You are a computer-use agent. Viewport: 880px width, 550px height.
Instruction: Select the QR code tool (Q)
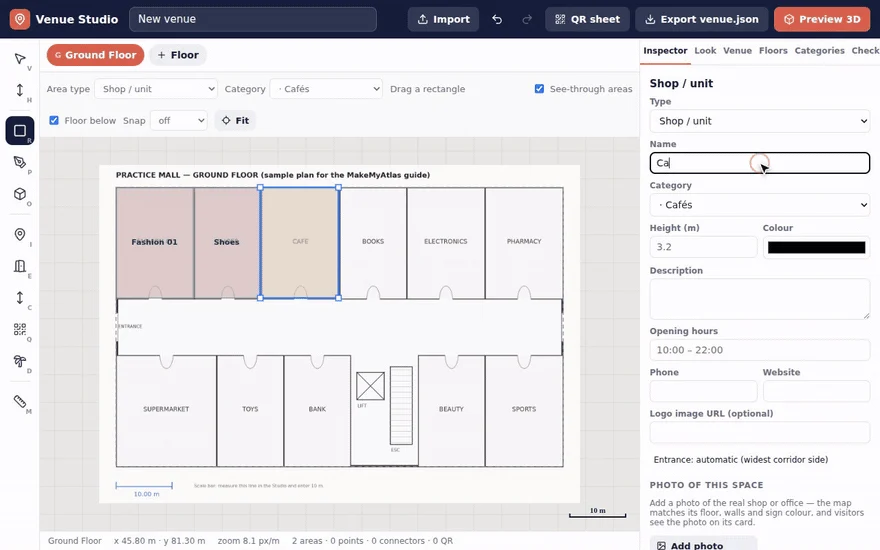click(x=20, y=329)
